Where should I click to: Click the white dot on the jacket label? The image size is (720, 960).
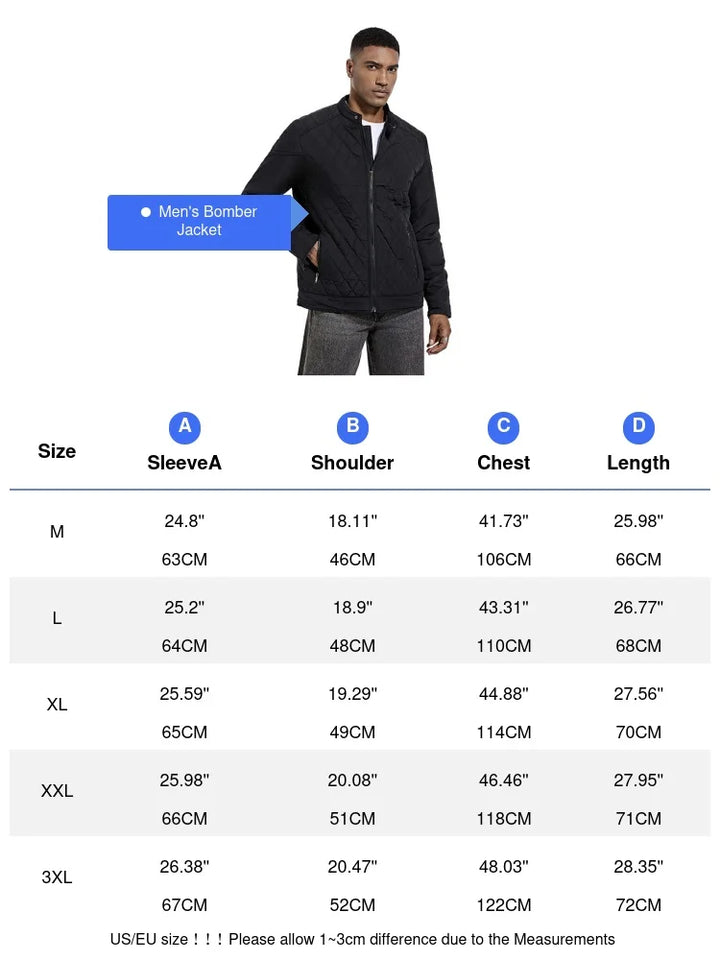click(146, 212)
